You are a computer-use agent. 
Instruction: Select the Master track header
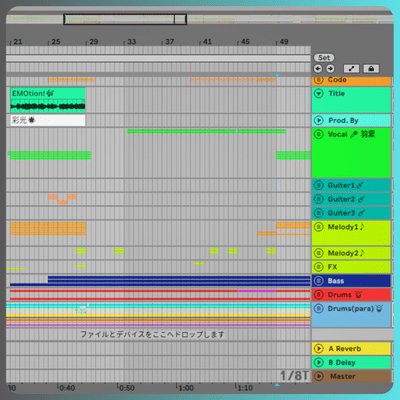(351, 376)
